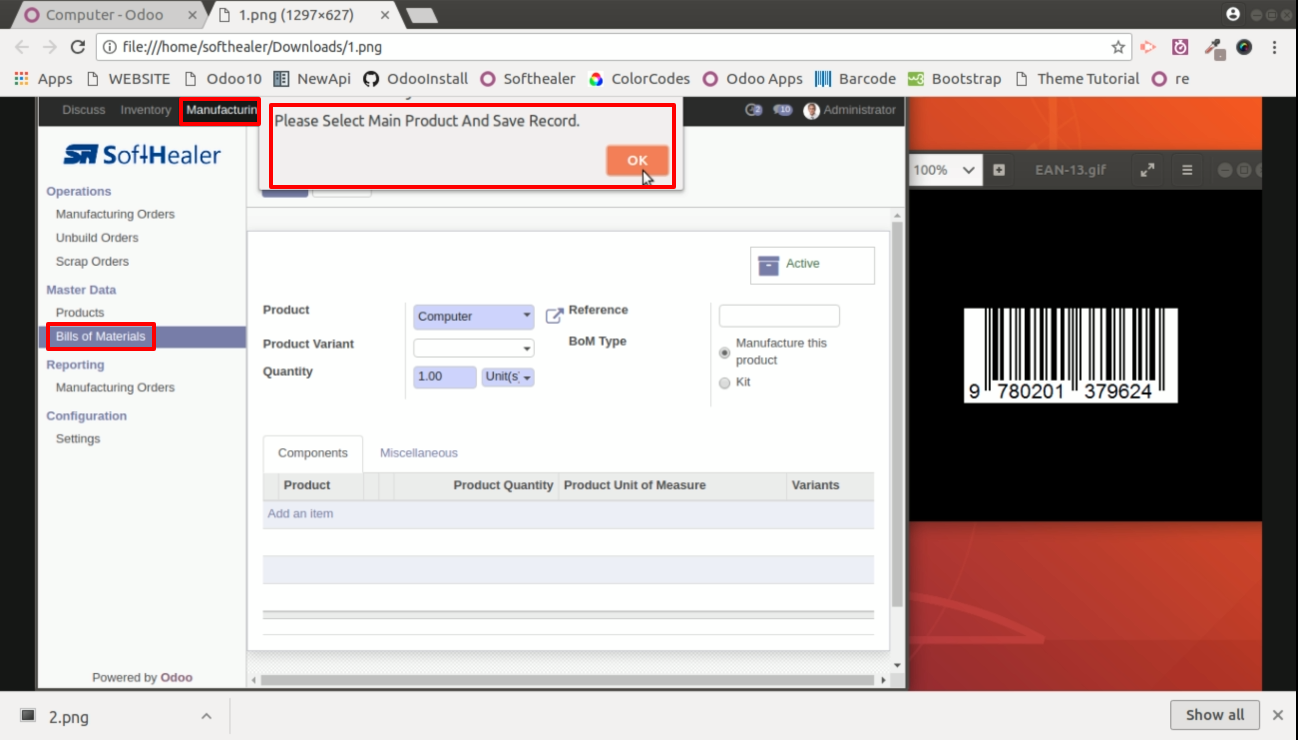Click OK in the warning dialog
The width and height of the screenshot is (1298, 740).
click(637, 160)
